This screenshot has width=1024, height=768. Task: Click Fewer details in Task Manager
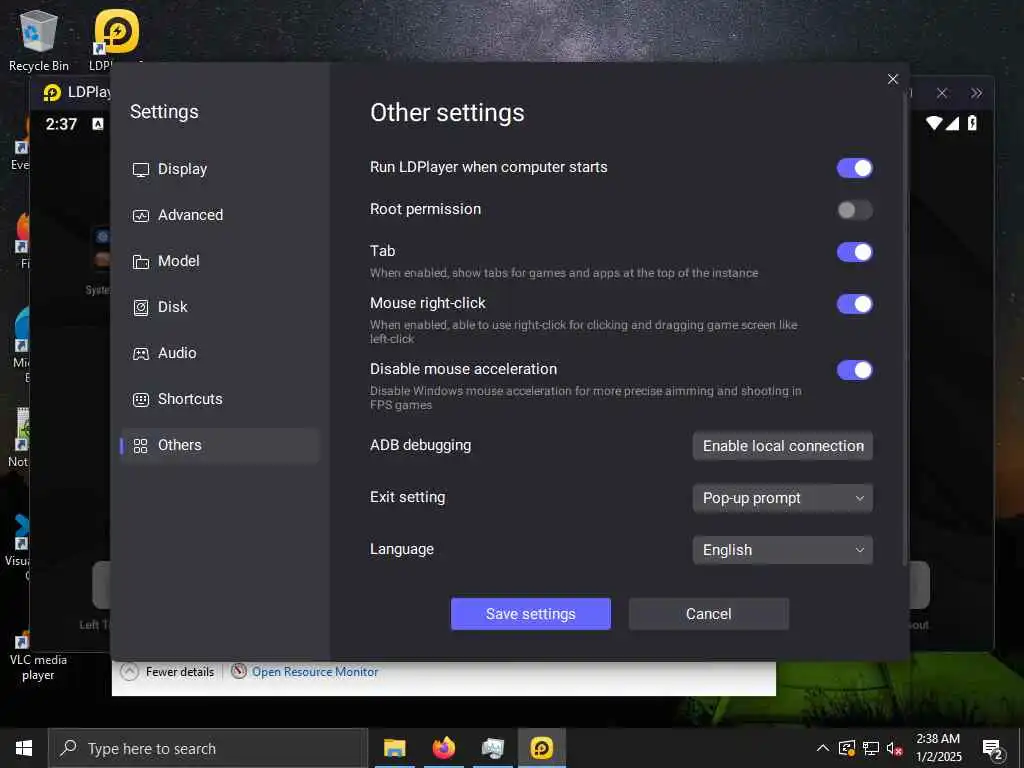point(180,672)
